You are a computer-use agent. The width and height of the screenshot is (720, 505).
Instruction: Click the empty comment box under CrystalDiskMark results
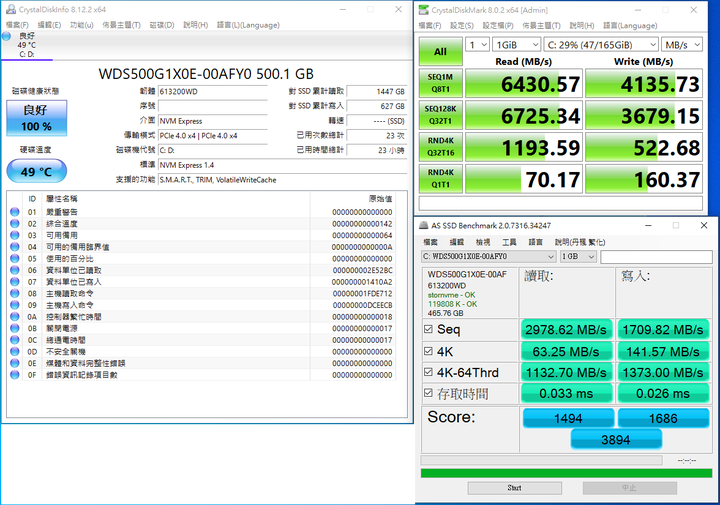561,203
